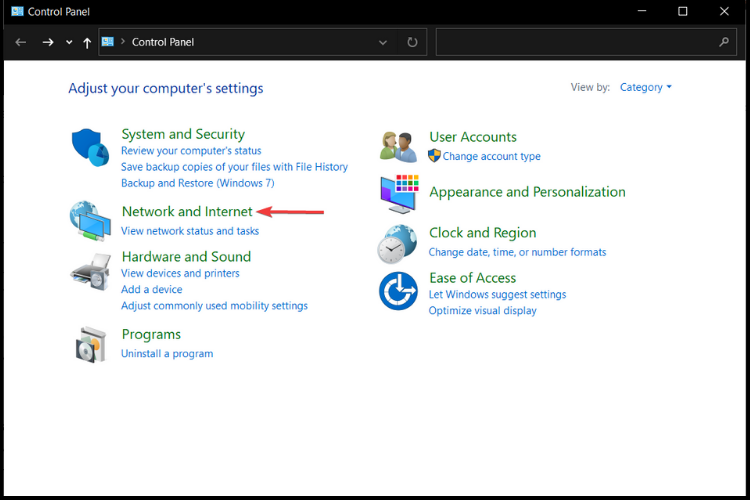Open the System and Security shield icon
Image resolution: width=750 pixels, height=500 pixels.
click(90, 147)
